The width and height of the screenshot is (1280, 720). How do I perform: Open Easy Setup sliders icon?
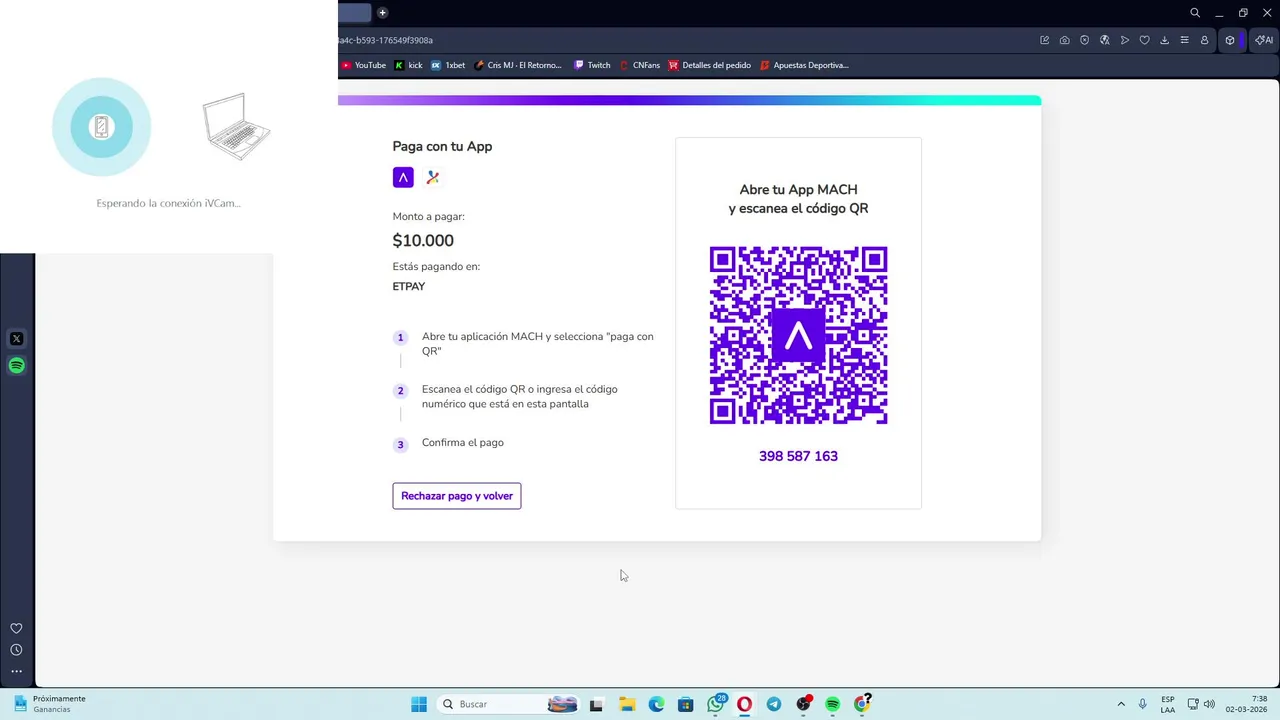[x=1185, y=40]
